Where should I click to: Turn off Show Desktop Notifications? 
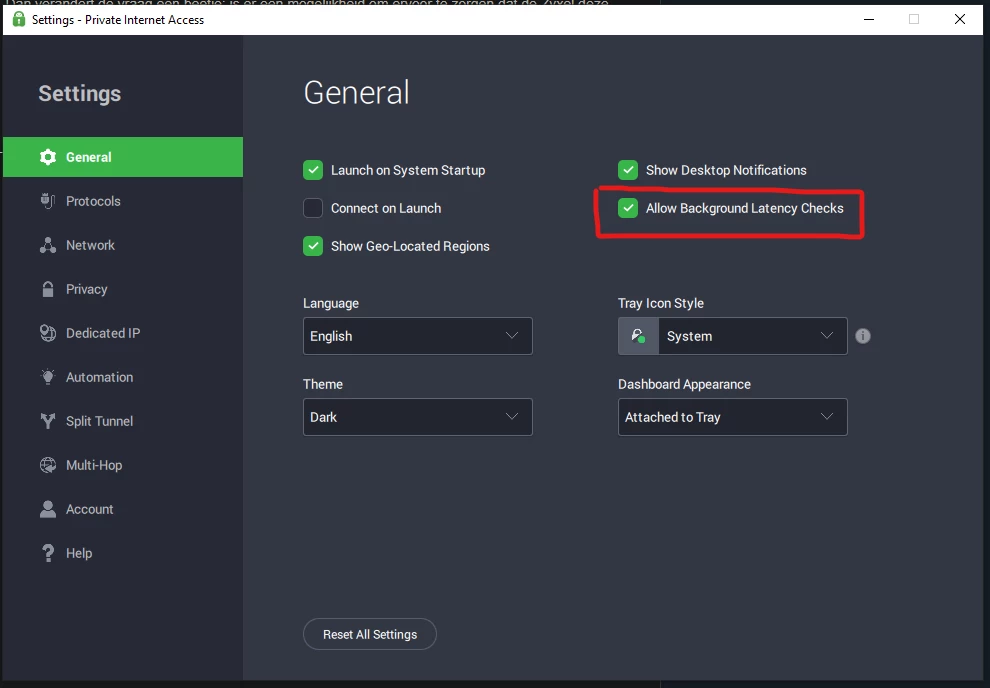(x=628, y=170)
